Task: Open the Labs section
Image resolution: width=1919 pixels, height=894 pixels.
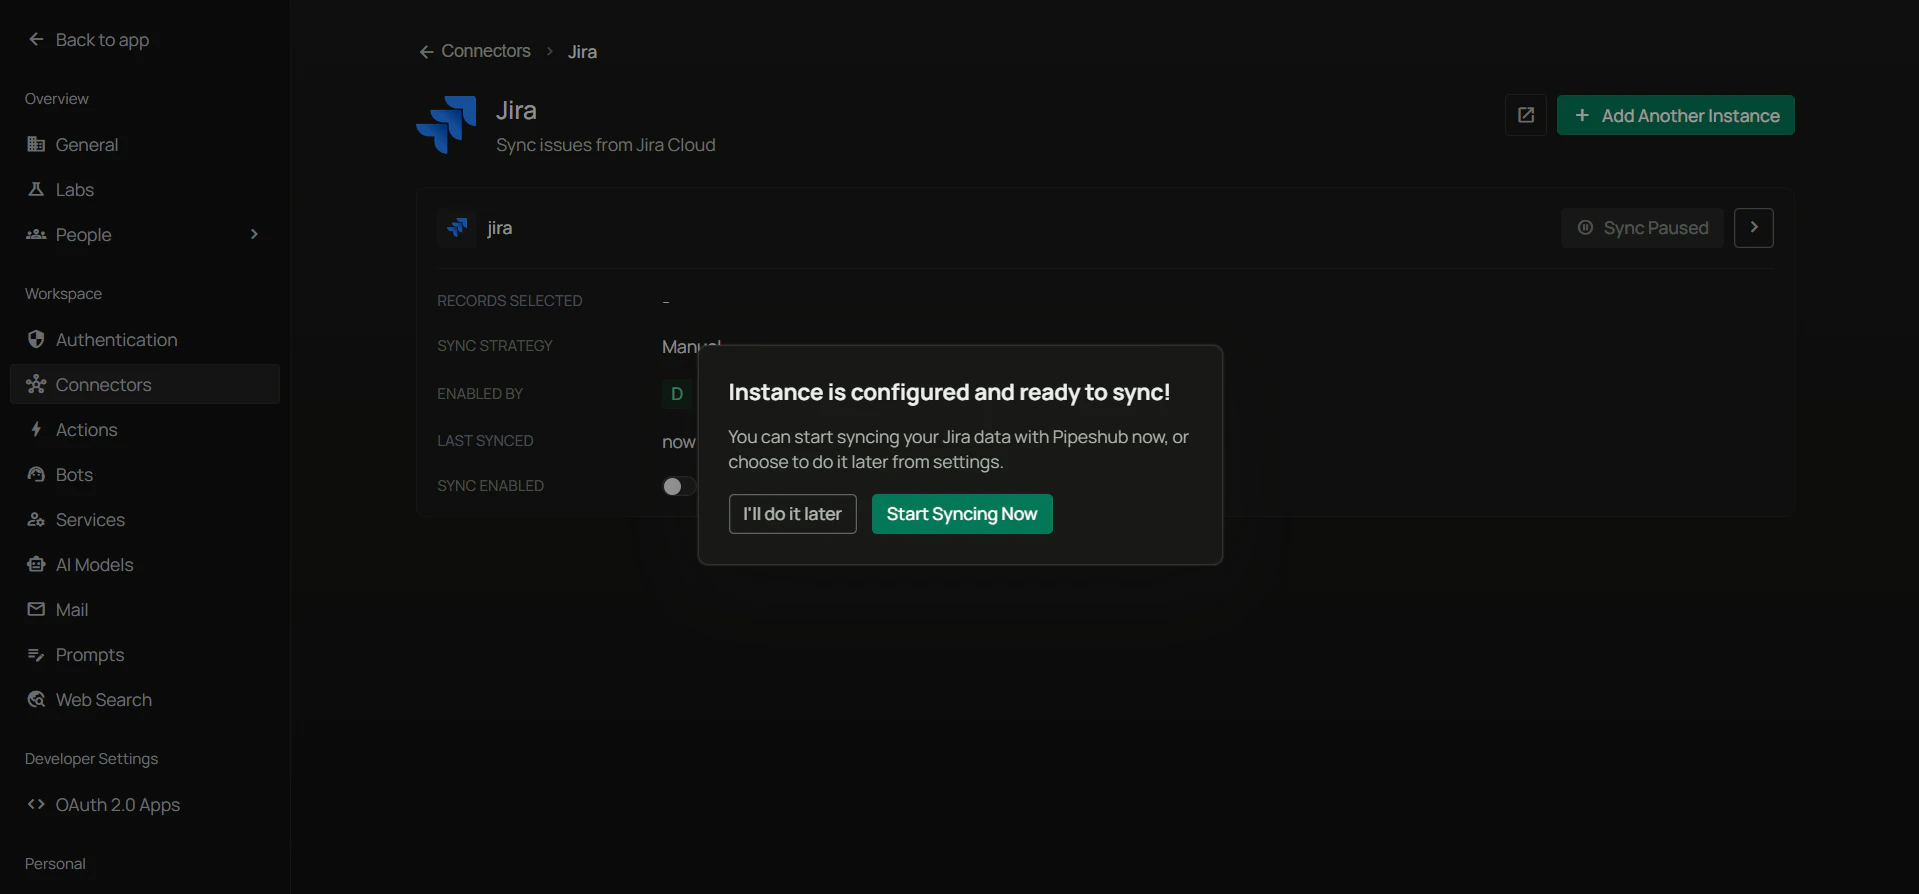Action: [x=145, y=189]
